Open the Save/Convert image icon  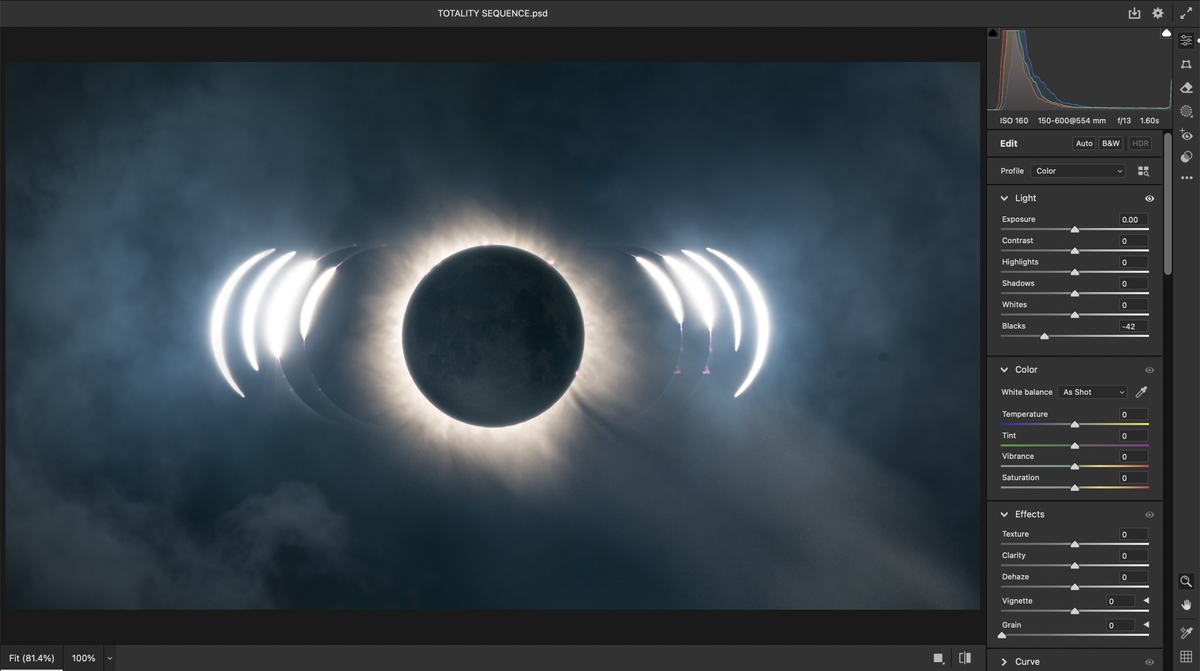pyautogui.click(x=1134, y=13)
